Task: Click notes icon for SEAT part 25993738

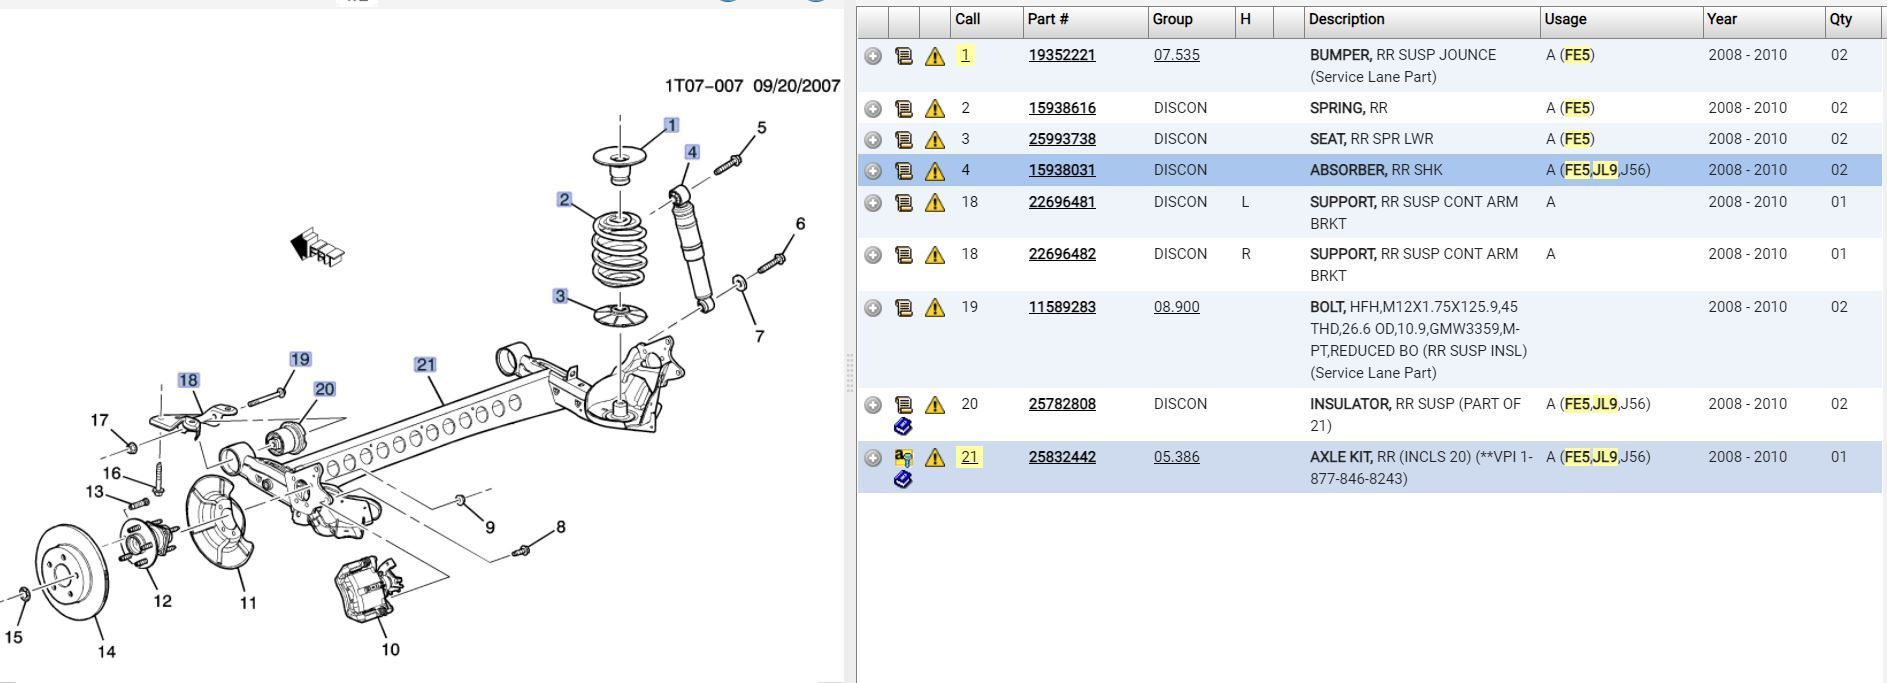Action: point(903,140)
